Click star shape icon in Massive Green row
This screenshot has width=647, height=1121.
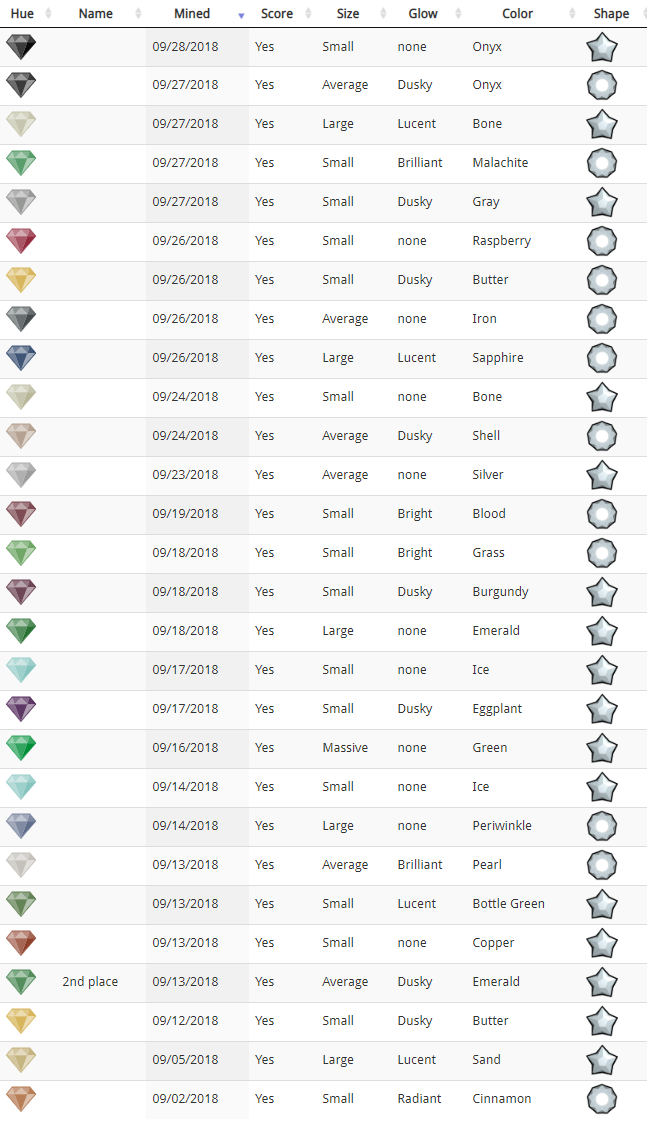point(602,748)
